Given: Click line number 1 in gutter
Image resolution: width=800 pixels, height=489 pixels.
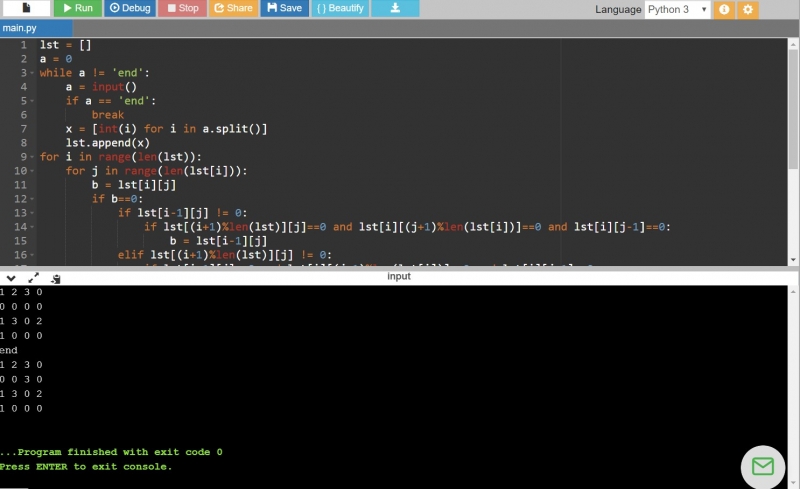Looking at the screenshot, I should [23, 45].
